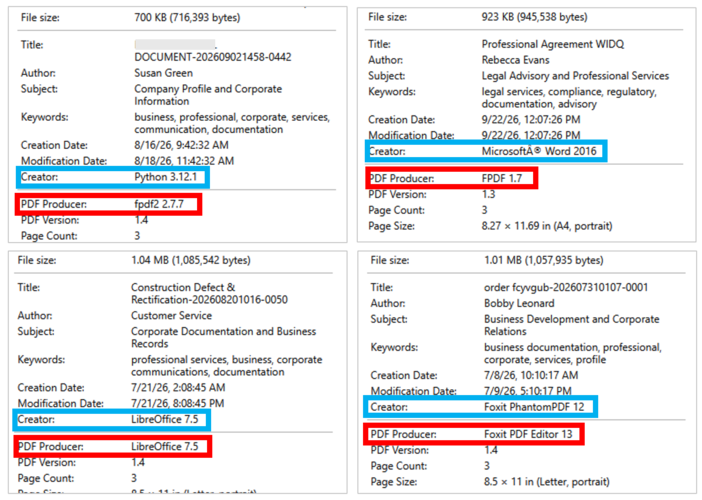Click the PDF version value 1.3

(x=488, y=194)
